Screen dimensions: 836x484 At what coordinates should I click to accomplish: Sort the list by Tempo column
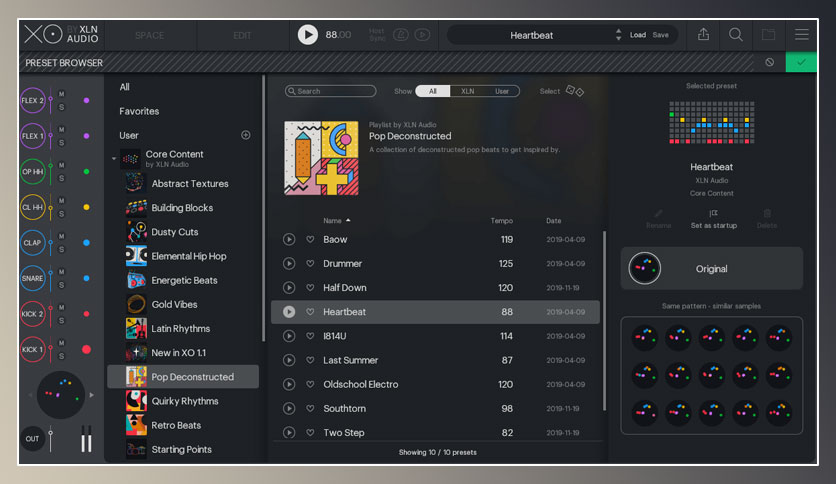(502, 221)
